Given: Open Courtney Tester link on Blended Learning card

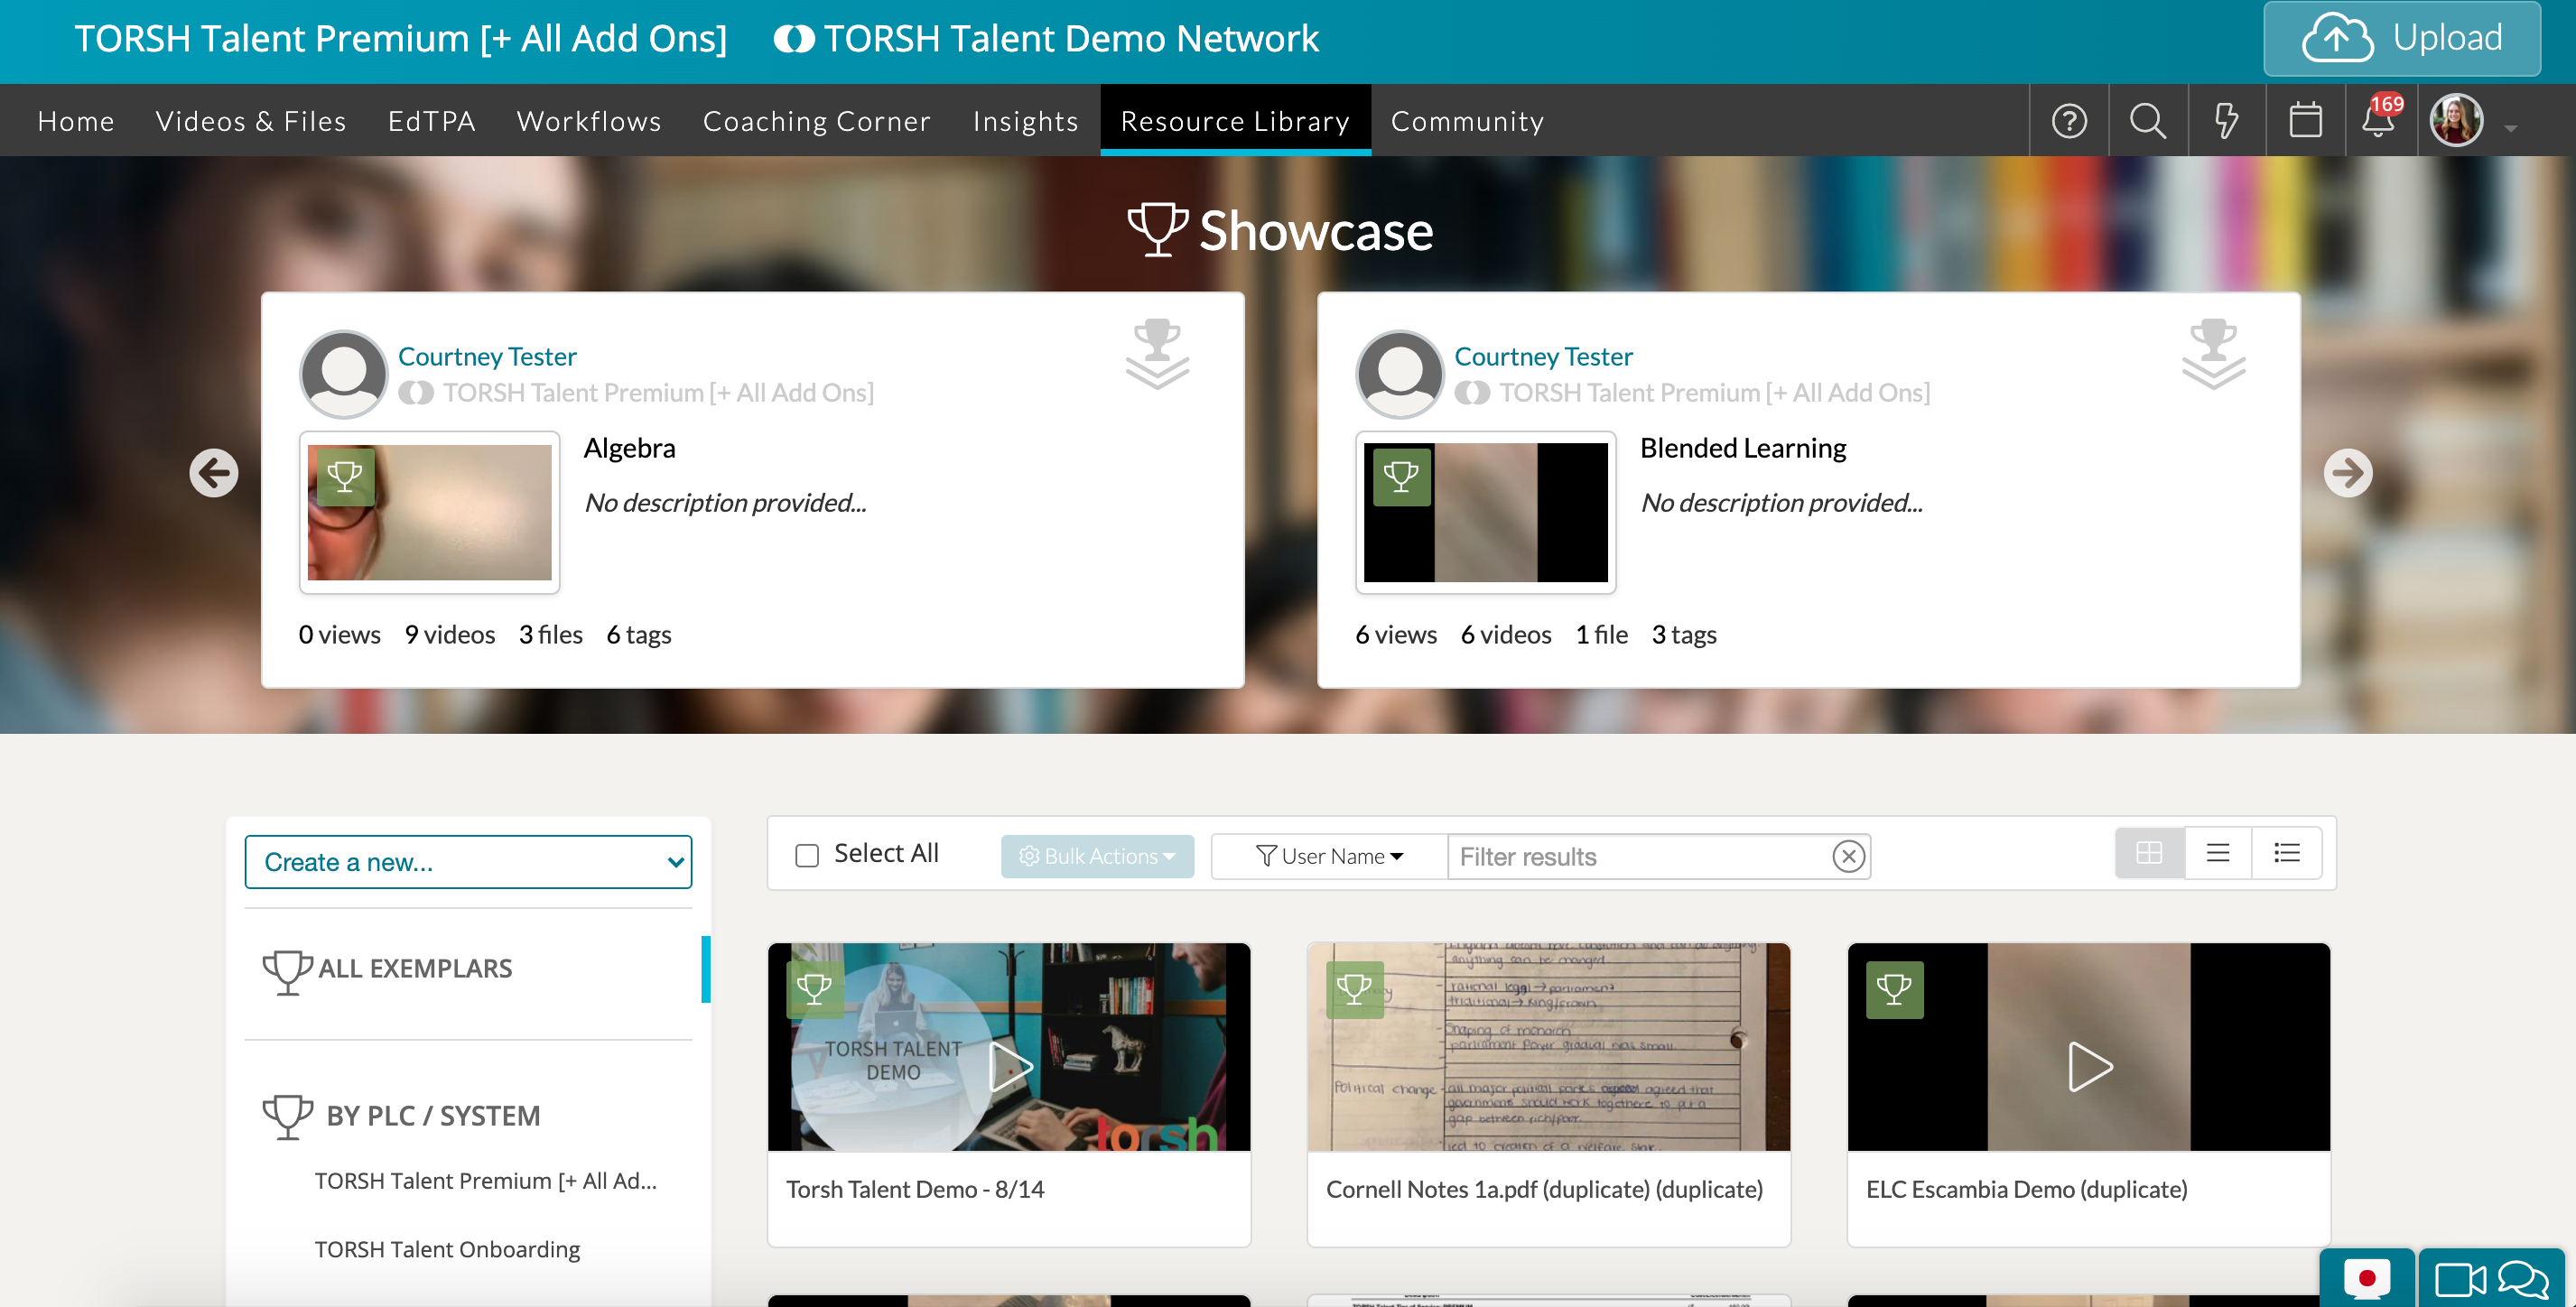Looking at the screenshot, I should pyautogui.click(x=1543, y=356).
